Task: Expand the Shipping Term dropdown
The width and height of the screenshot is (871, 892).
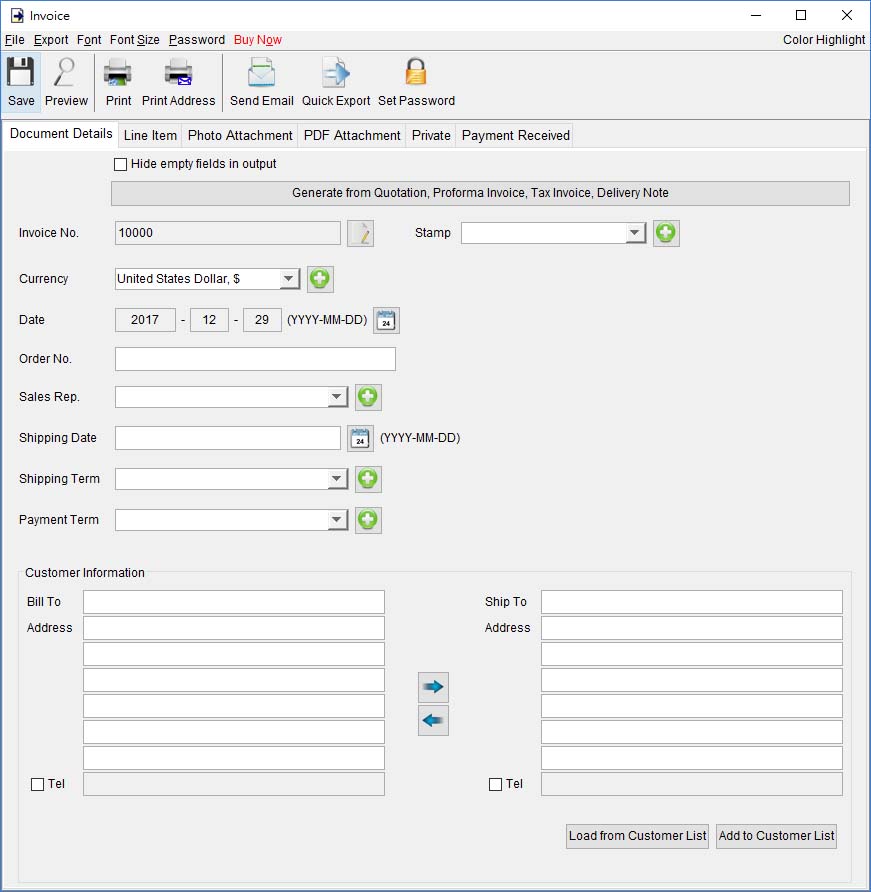Action: point(337,479)
